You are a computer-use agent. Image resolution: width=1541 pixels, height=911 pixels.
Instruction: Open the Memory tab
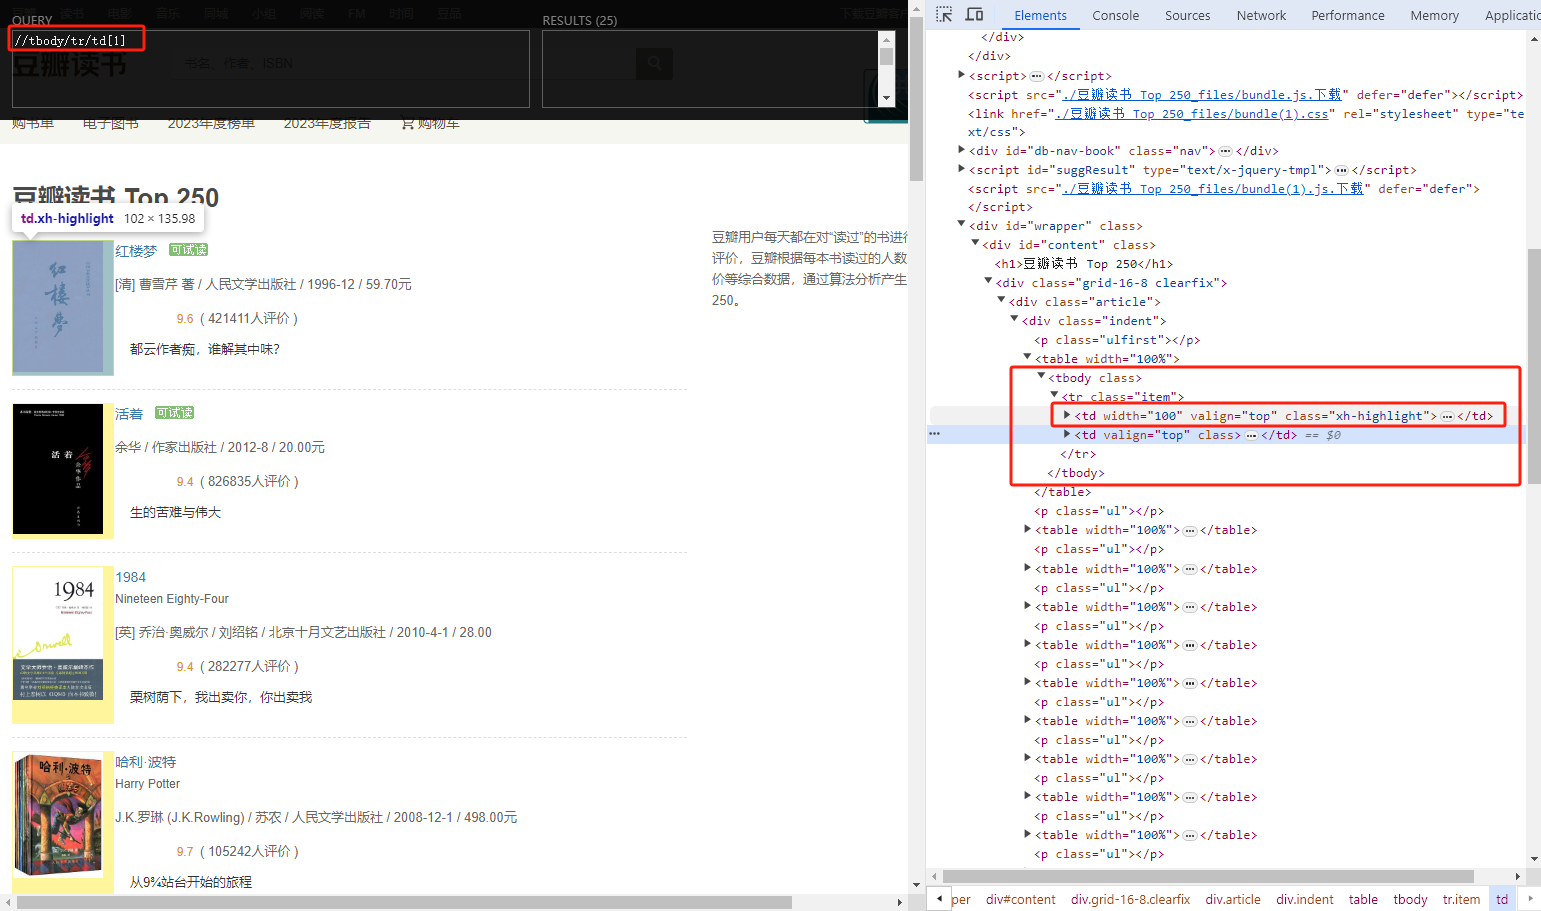[1434, 15]
